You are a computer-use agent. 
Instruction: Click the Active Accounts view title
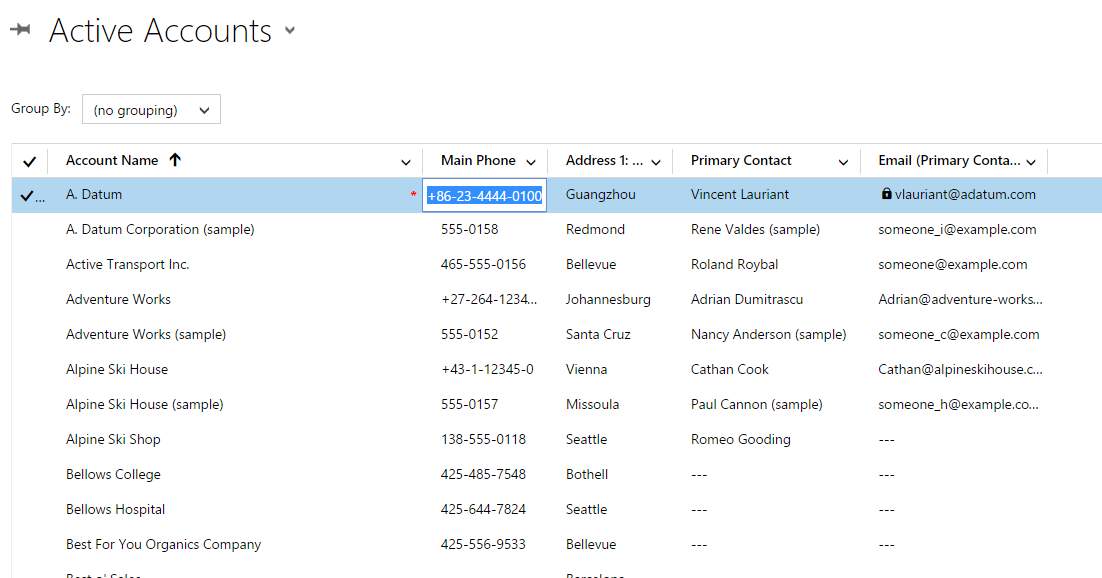coord(161,31)
